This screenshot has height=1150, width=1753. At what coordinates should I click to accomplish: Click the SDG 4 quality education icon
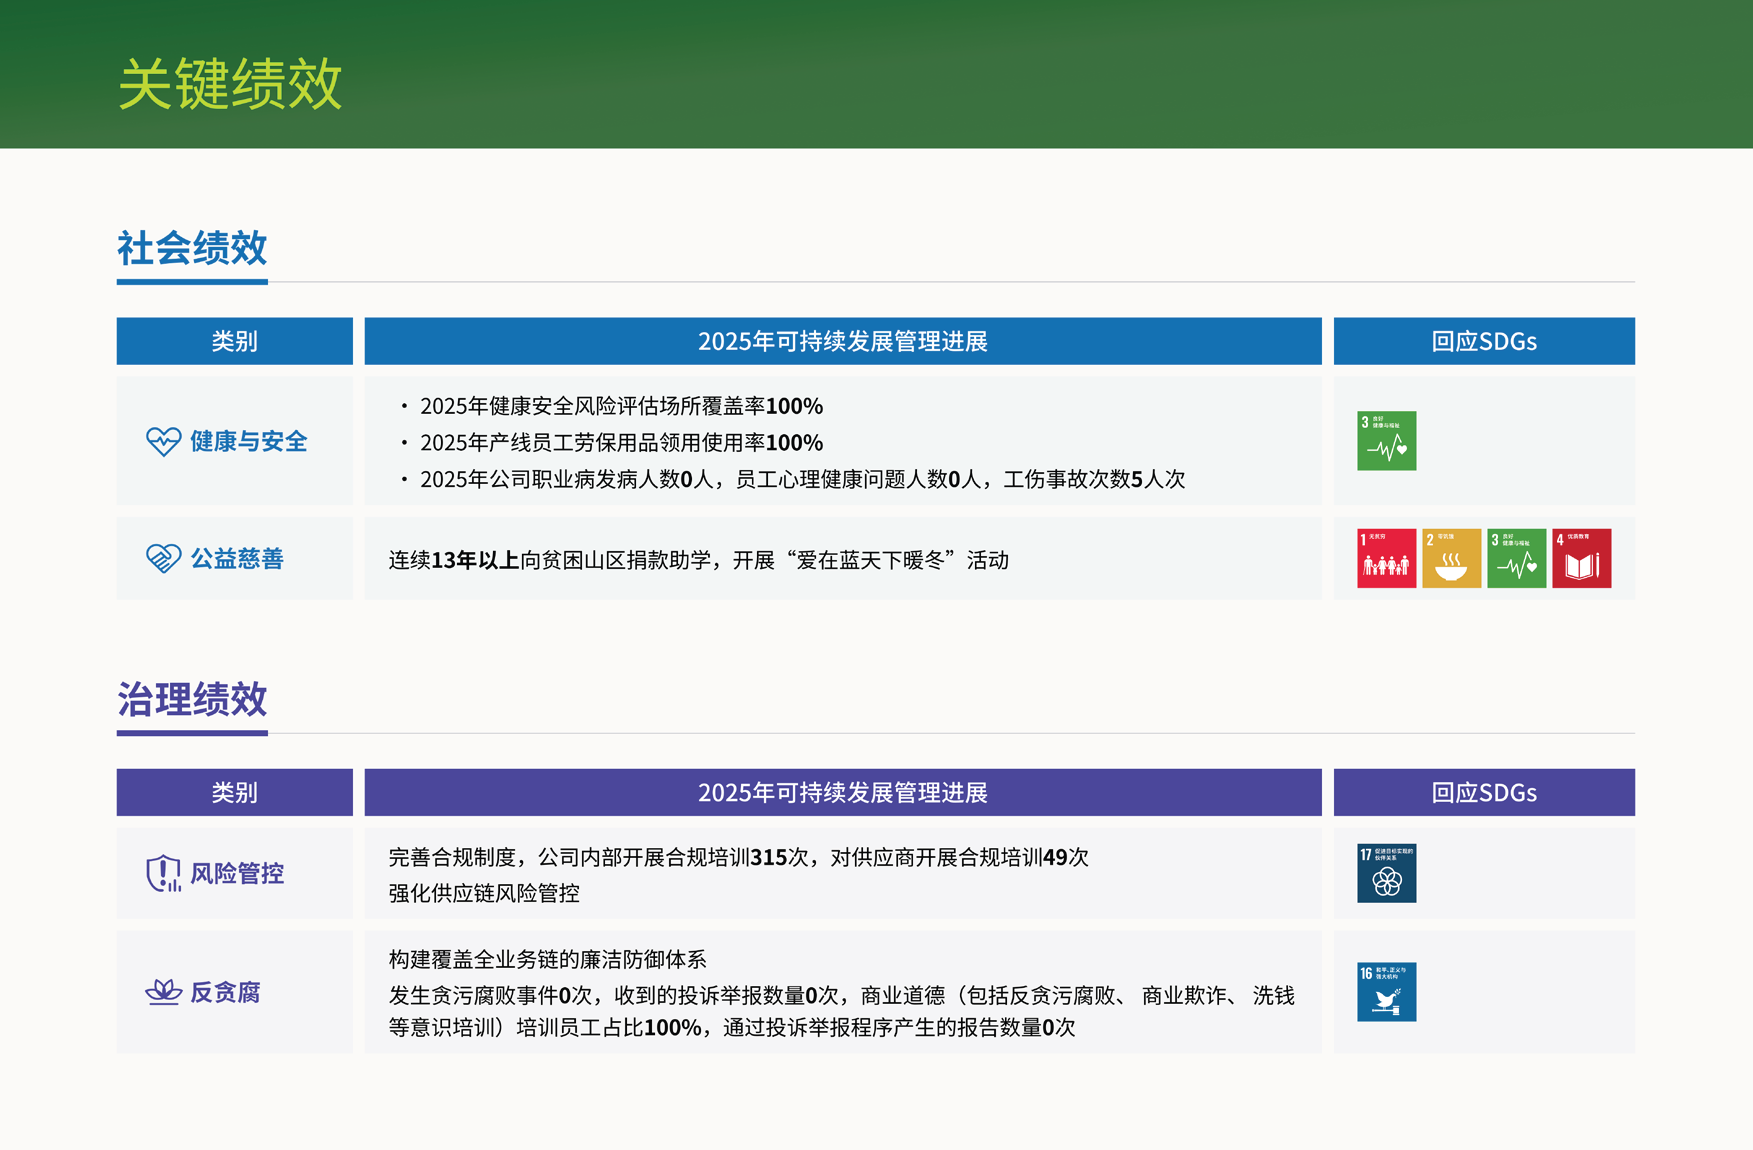[x=1581, y=558]
